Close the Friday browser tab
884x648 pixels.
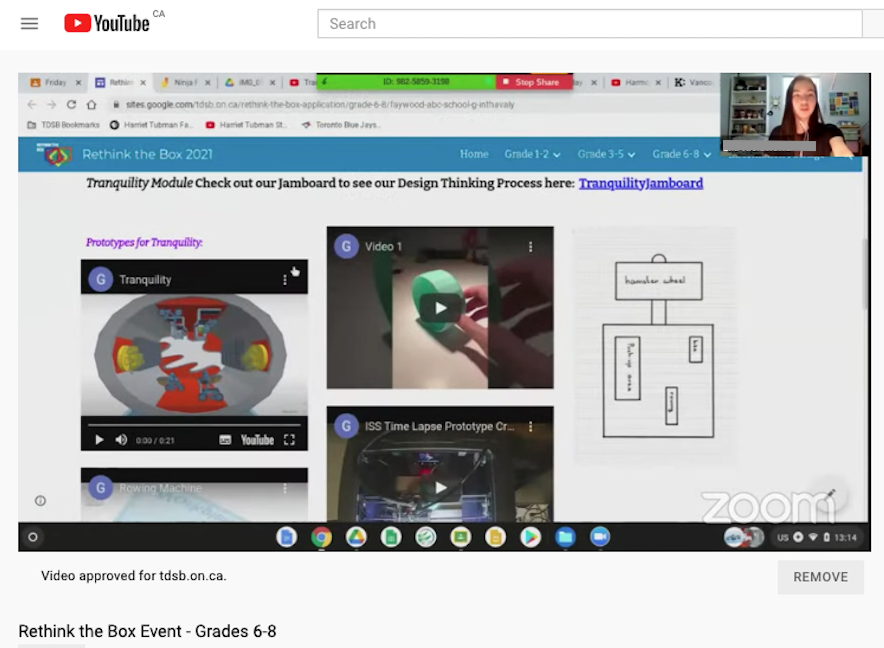(x=78, y=82)
